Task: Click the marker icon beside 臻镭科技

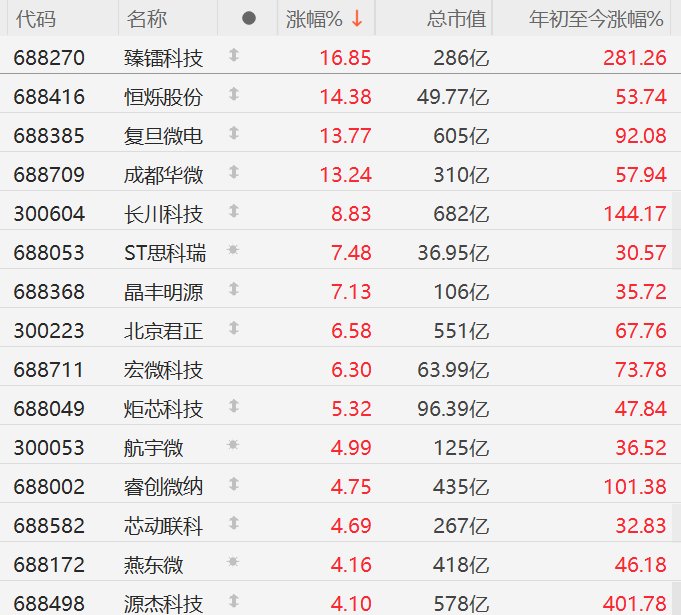Action: coord(234,57)
